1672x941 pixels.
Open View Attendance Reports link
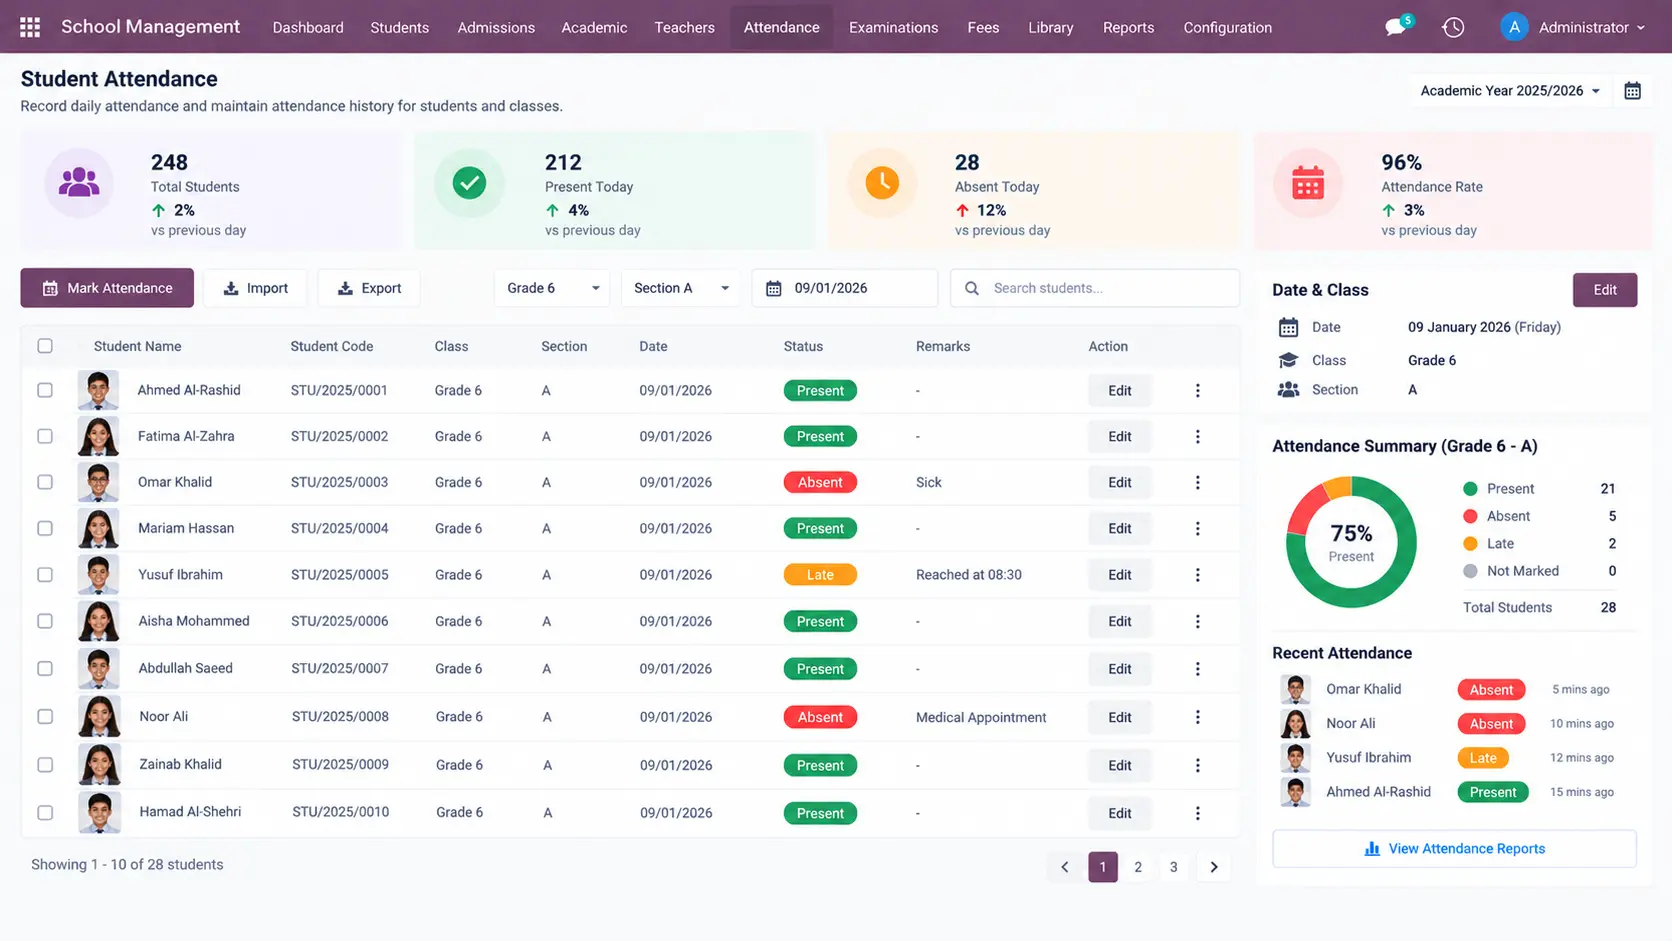1454,849
